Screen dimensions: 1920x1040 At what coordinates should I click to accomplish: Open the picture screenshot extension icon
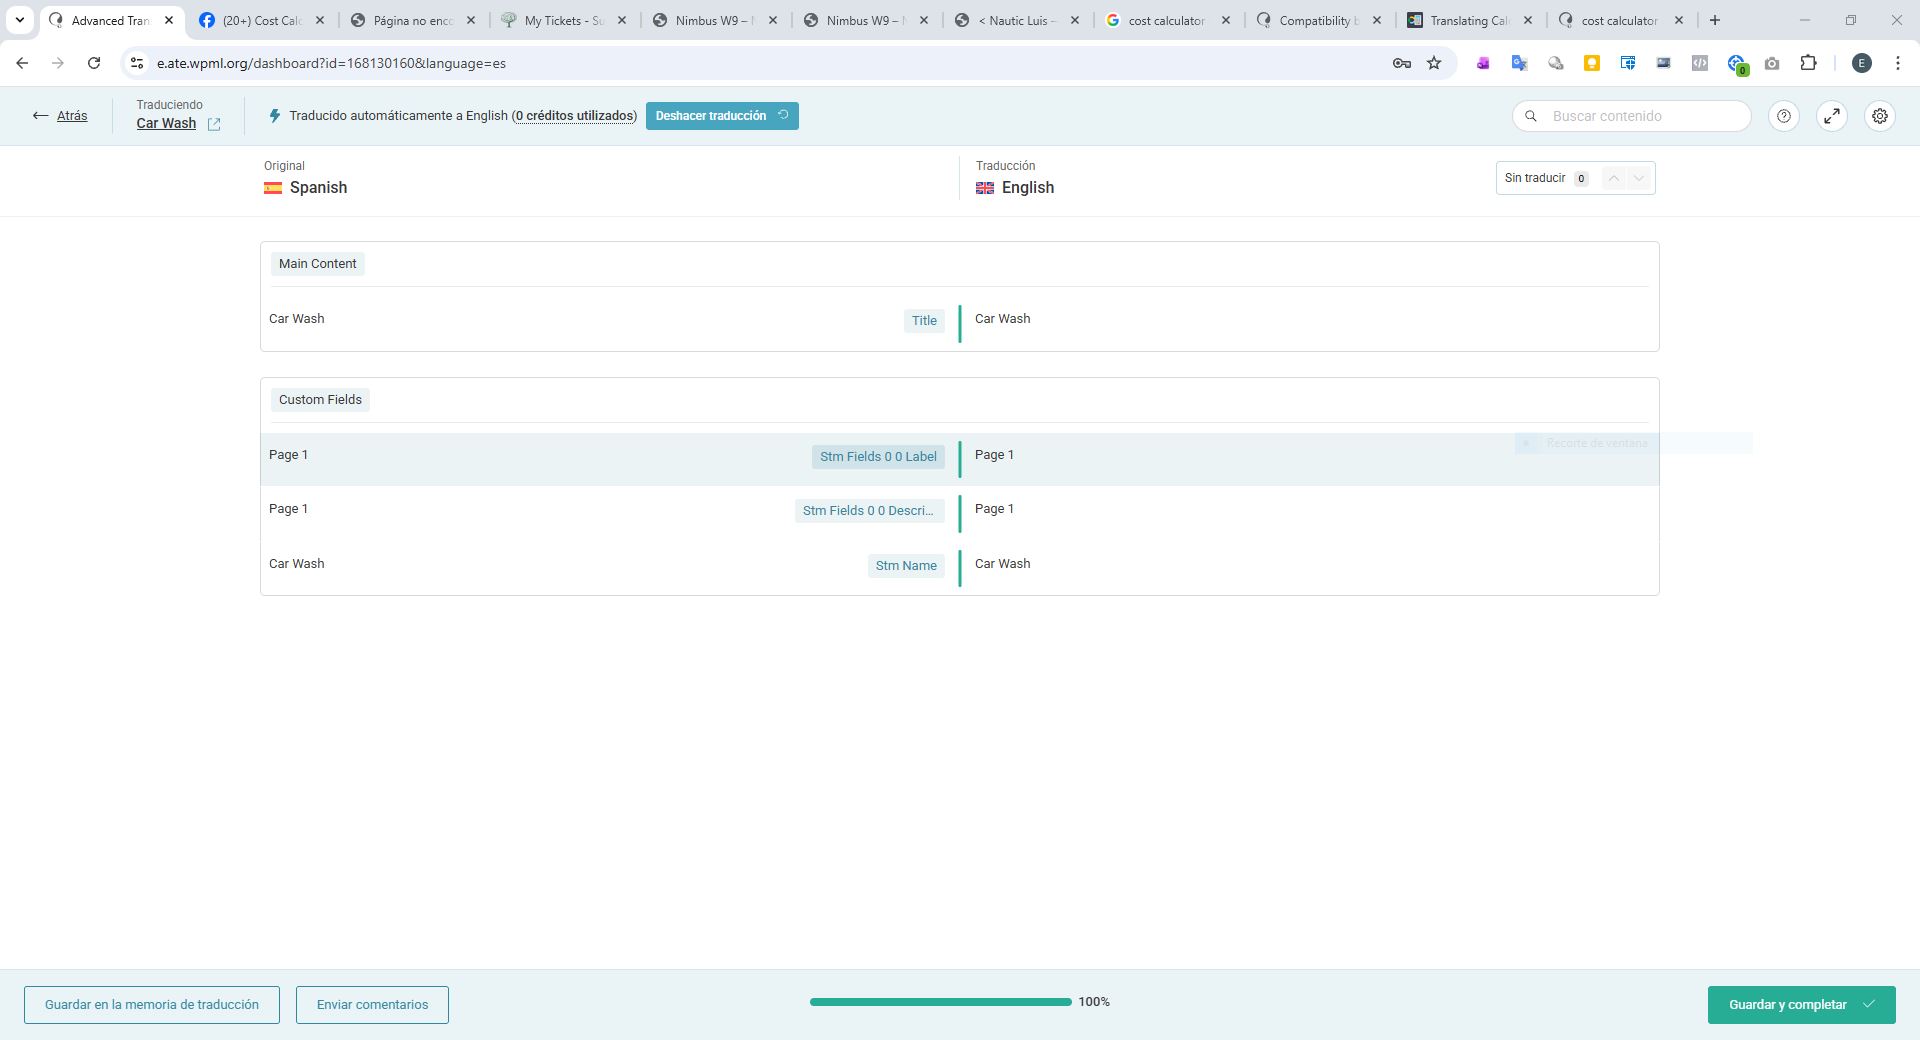pos(1663,63)
